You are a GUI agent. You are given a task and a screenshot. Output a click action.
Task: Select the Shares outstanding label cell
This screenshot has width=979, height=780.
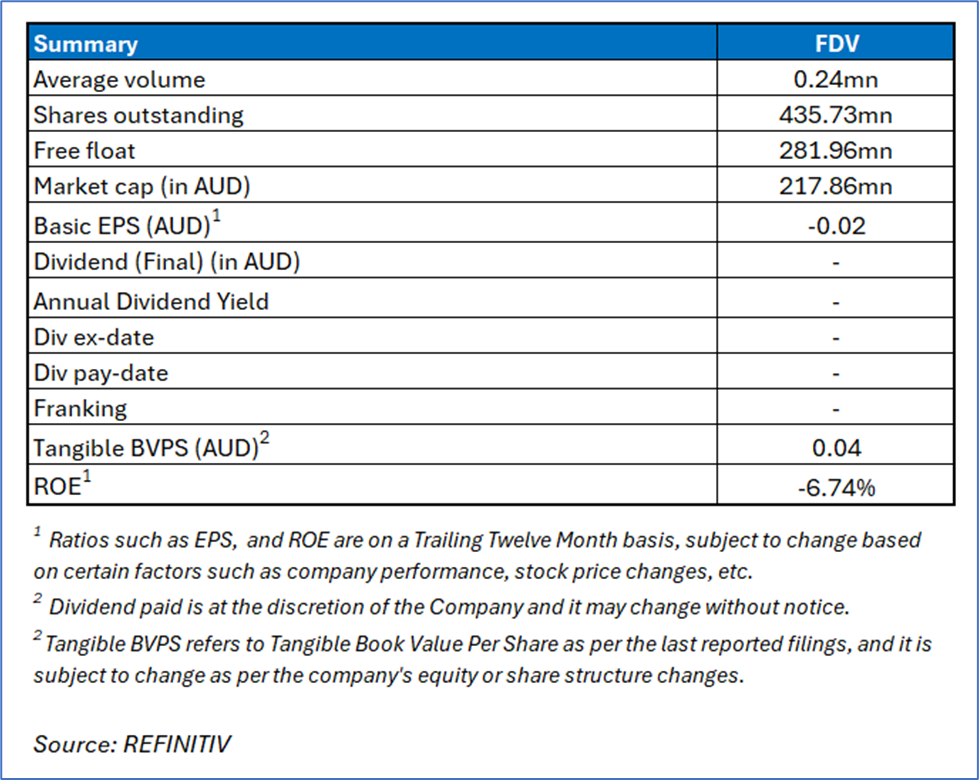click(x=138, y=115)
